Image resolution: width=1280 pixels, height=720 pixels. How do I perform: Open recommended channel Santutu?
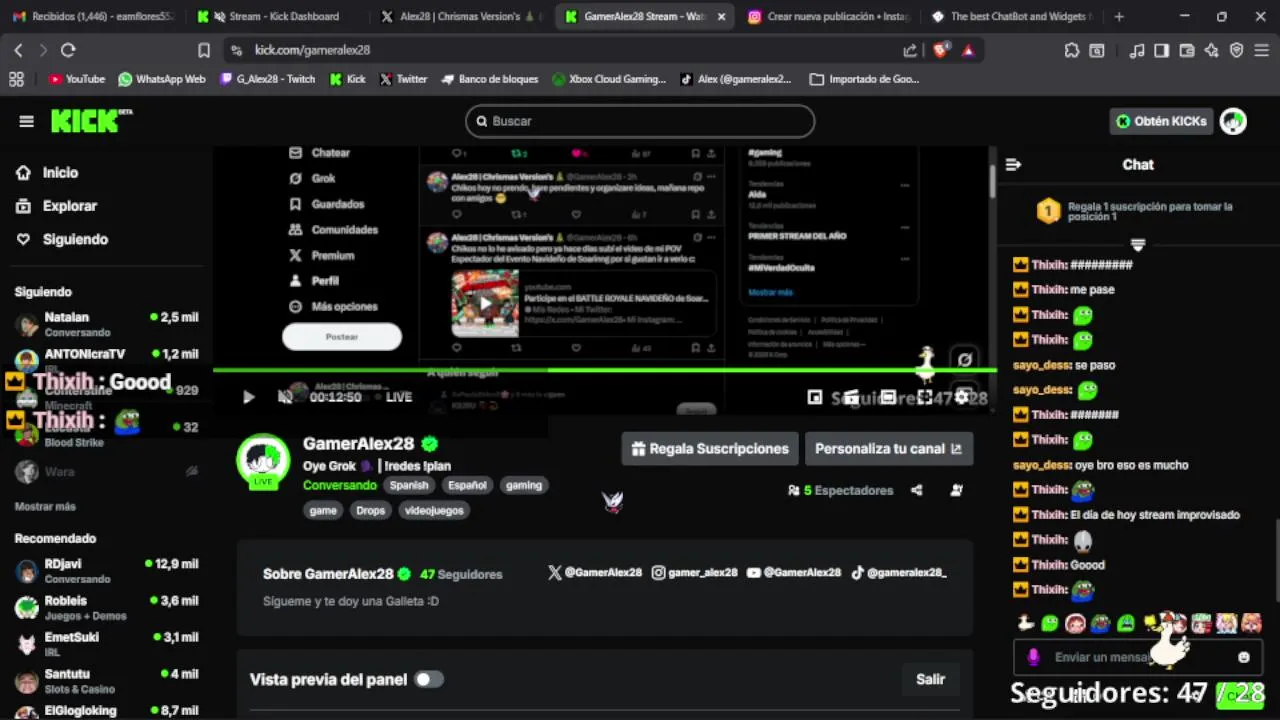[106, 680]
